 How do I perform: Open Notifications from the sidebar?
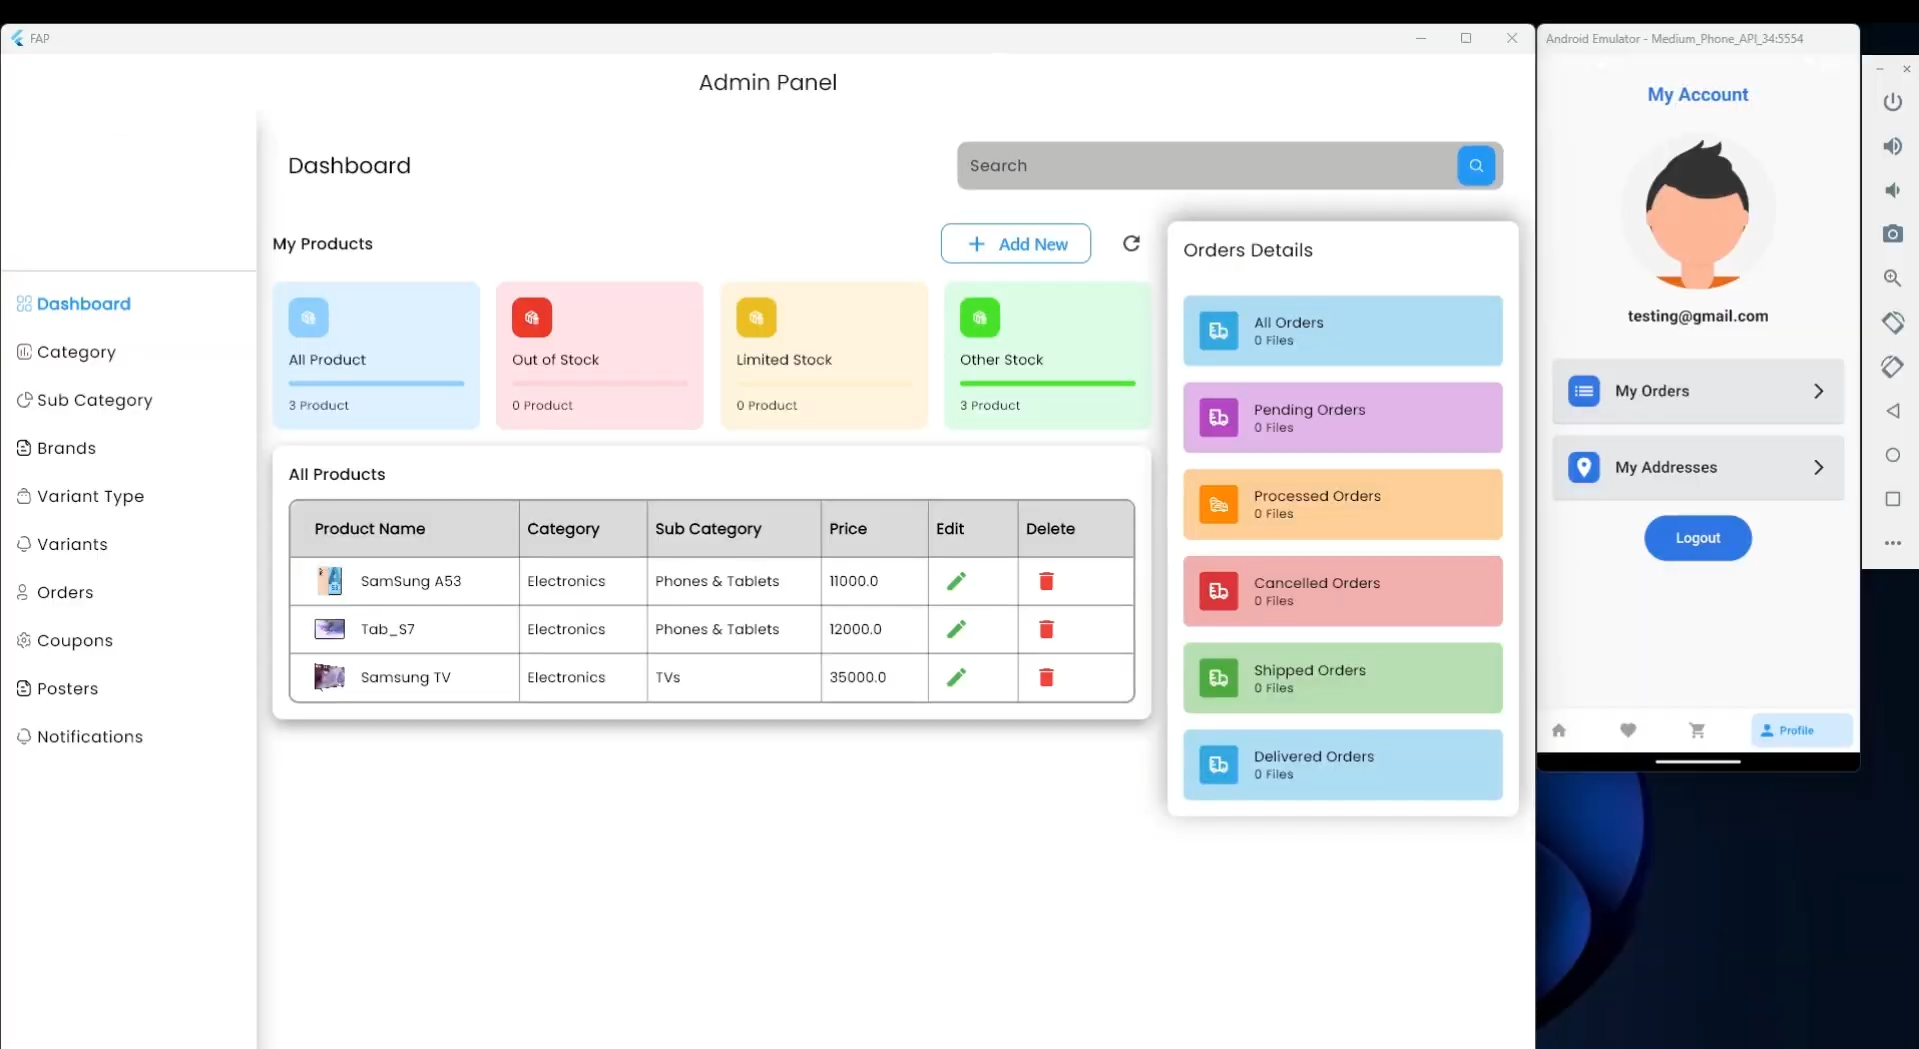click(x=90, y=736)
